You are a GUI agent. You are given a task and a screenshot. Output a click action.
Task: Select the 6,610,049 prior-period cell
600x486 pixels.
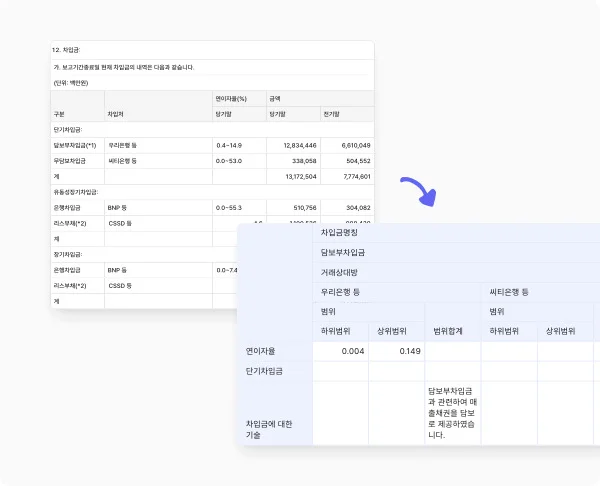[x=351, y=145]
